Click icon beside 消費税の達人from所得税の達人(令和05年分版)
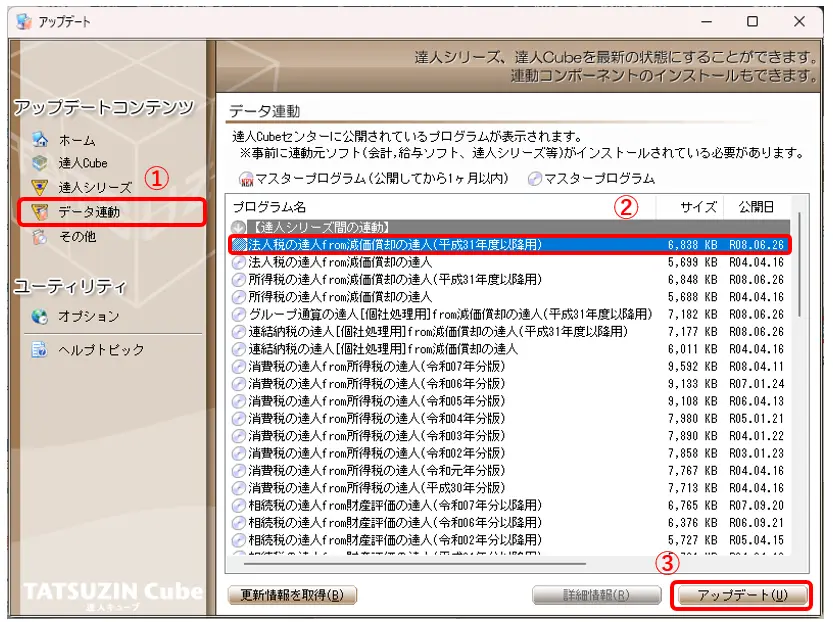 pos(239,401)
